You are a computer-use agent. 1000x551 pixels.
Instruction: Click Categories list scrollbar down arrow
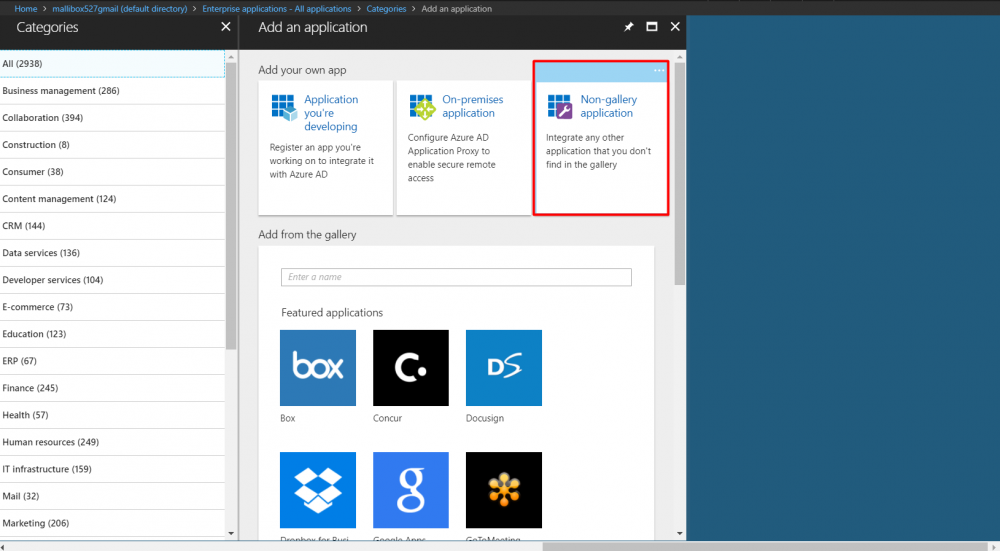[x=231, y=534]
